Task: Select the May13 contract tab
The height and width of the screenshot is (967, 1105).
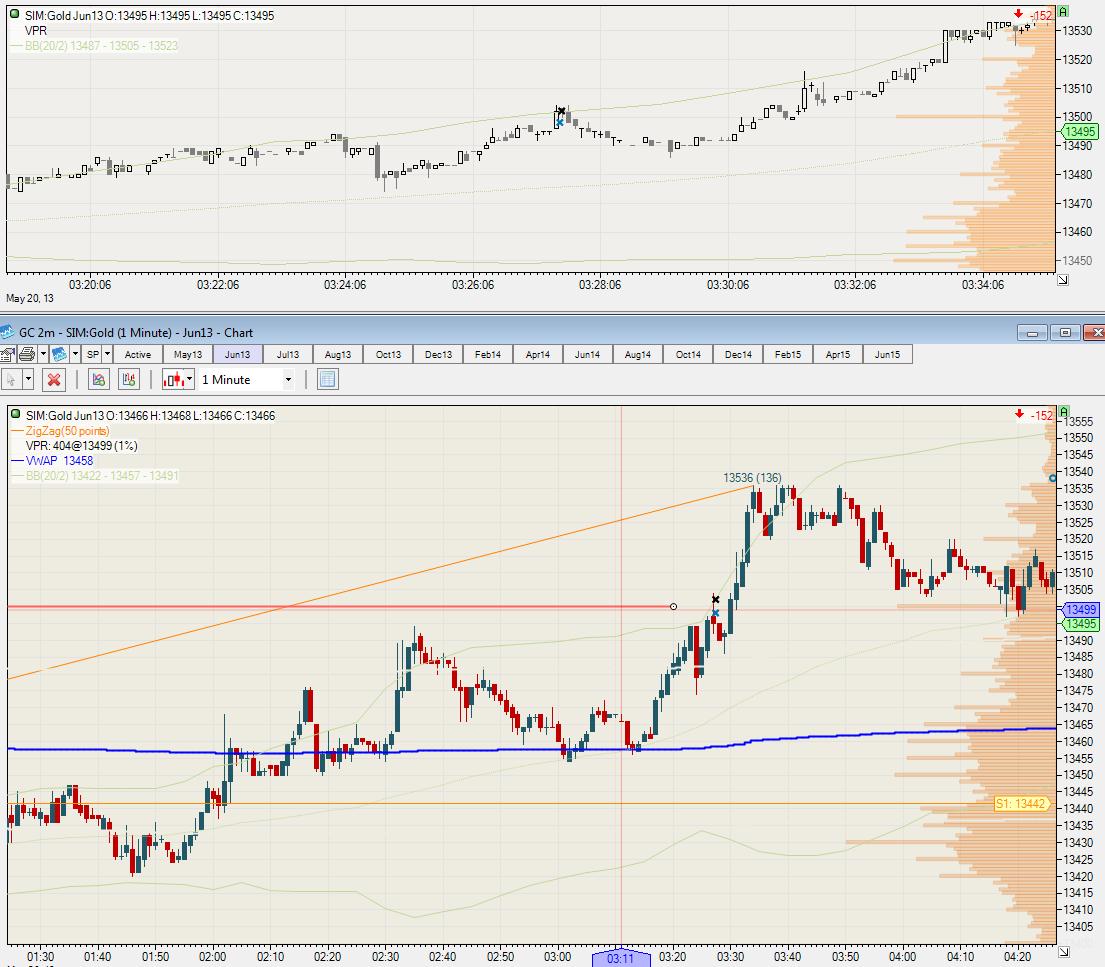Action: pos(187,354)
